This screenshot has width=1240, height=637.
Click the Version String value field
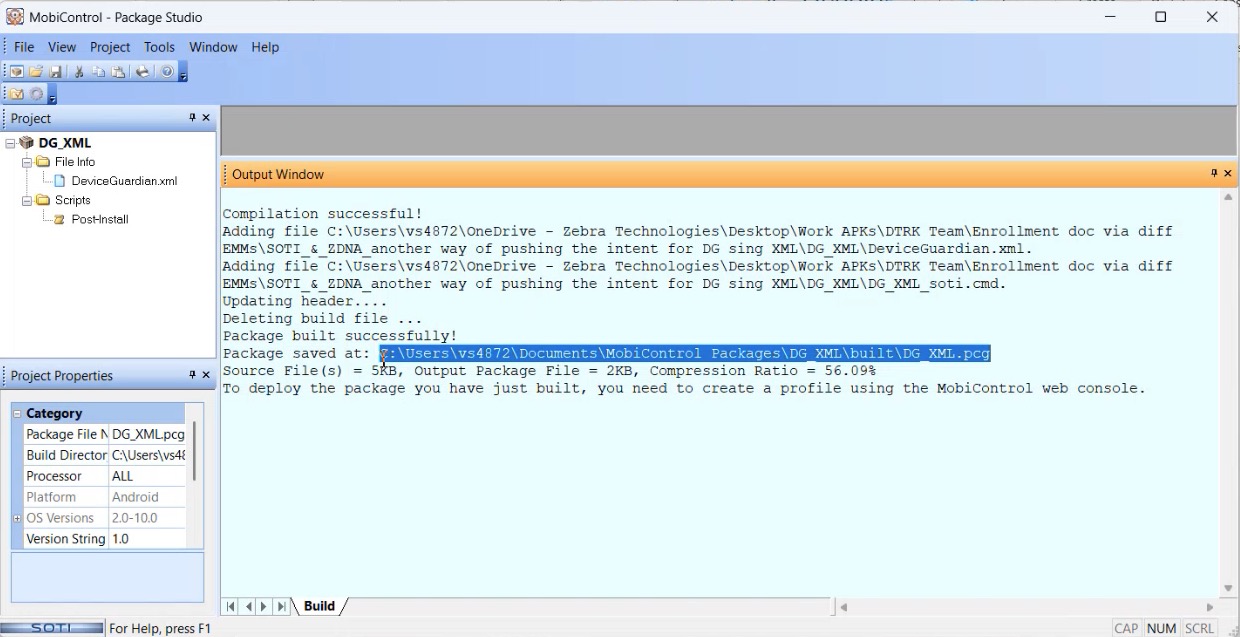[147, 539]
